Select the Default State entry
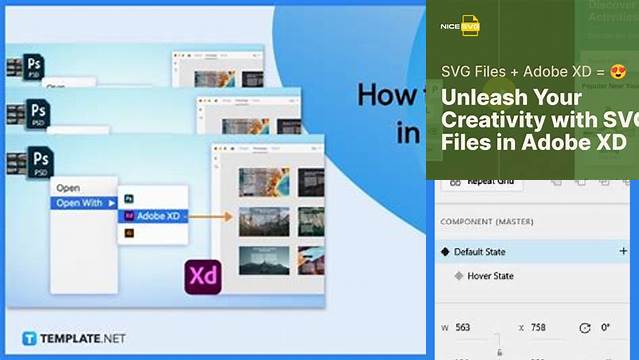The width and height of the screenshot is (639, 360). 532,252
